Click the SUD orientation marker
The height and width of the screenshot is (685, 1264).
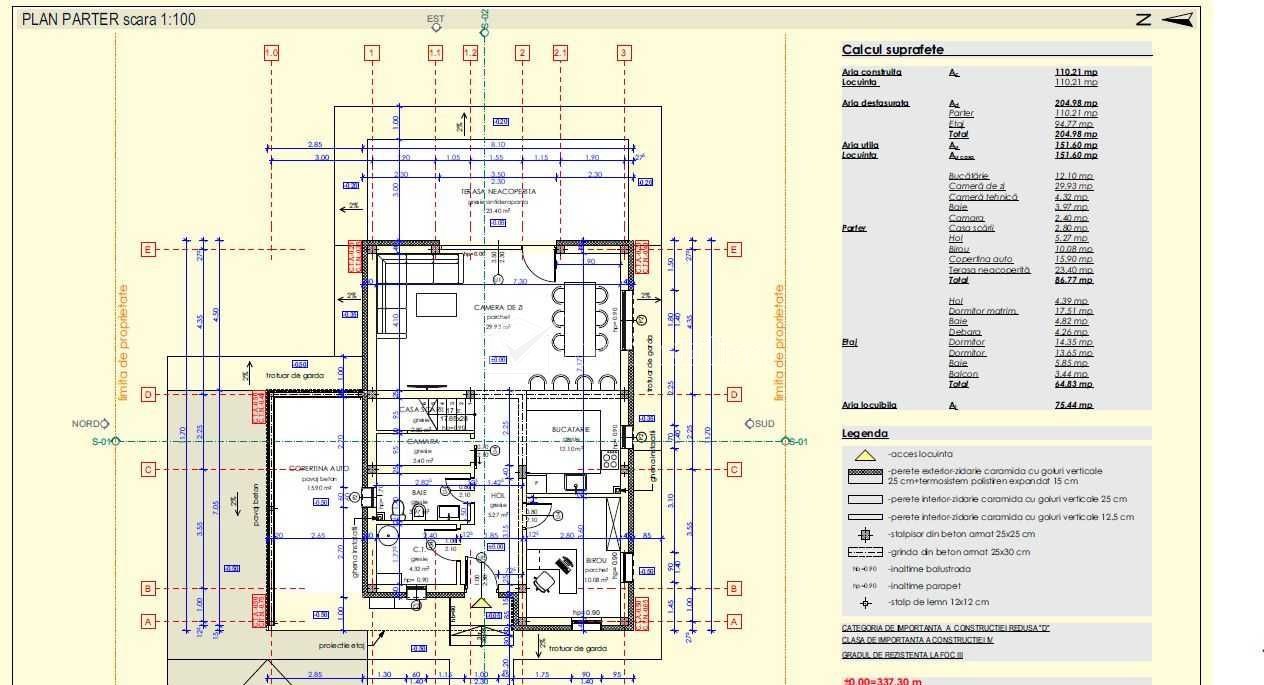point(760,424)
